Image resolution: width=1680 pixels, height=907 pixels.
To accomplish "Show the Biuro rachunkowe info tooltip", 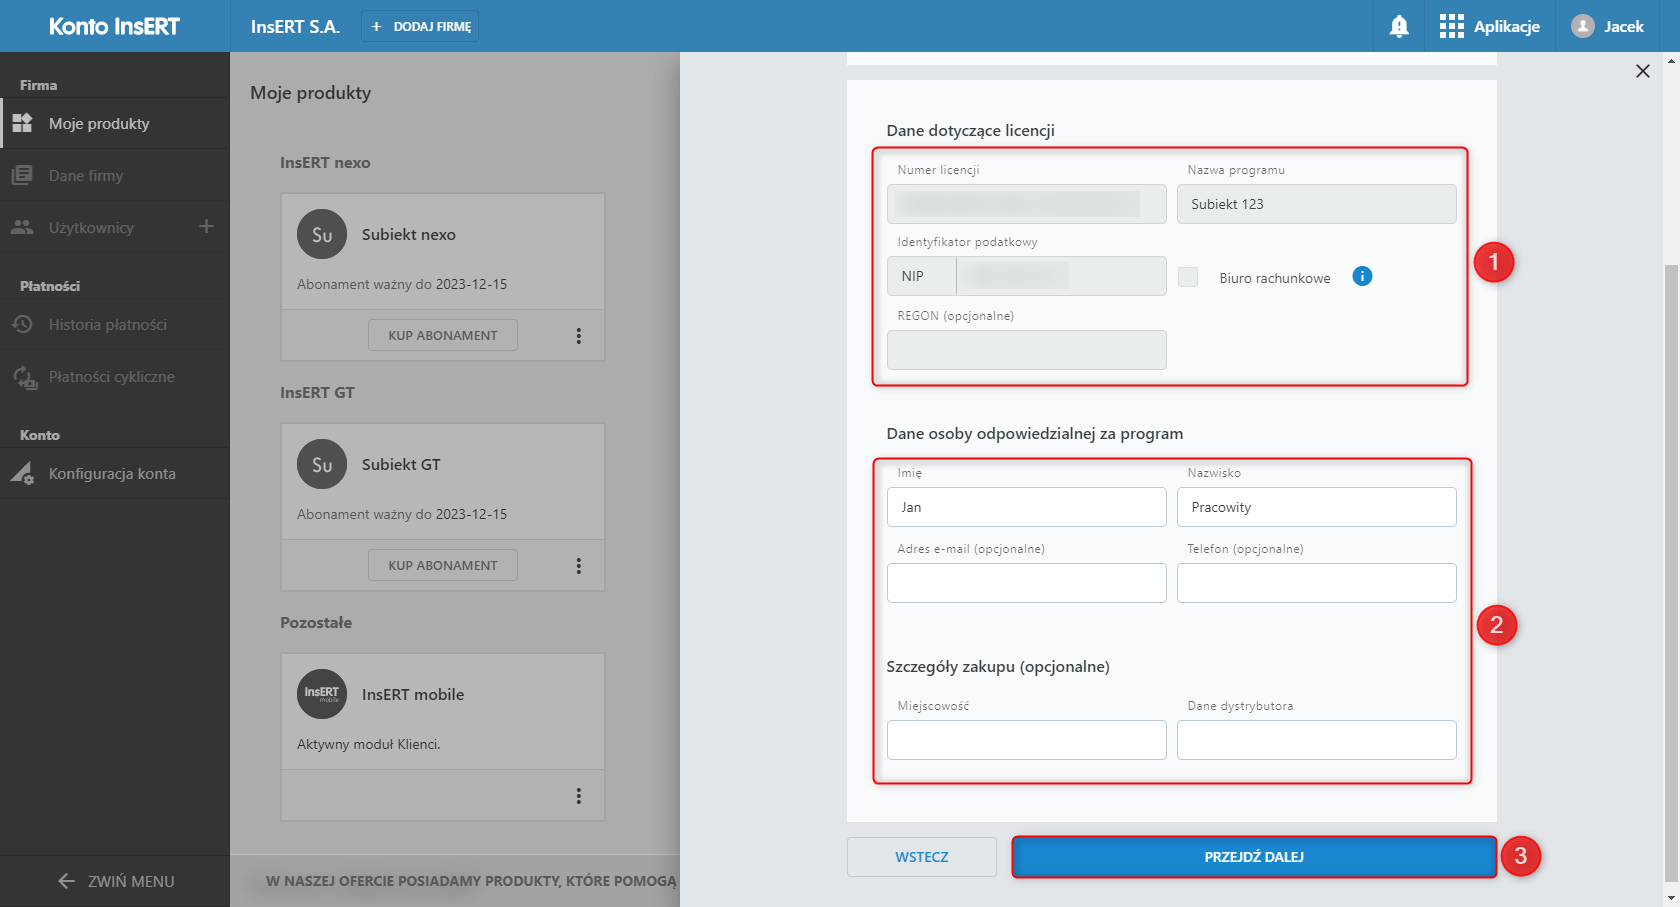I will tap(1362, 276).
